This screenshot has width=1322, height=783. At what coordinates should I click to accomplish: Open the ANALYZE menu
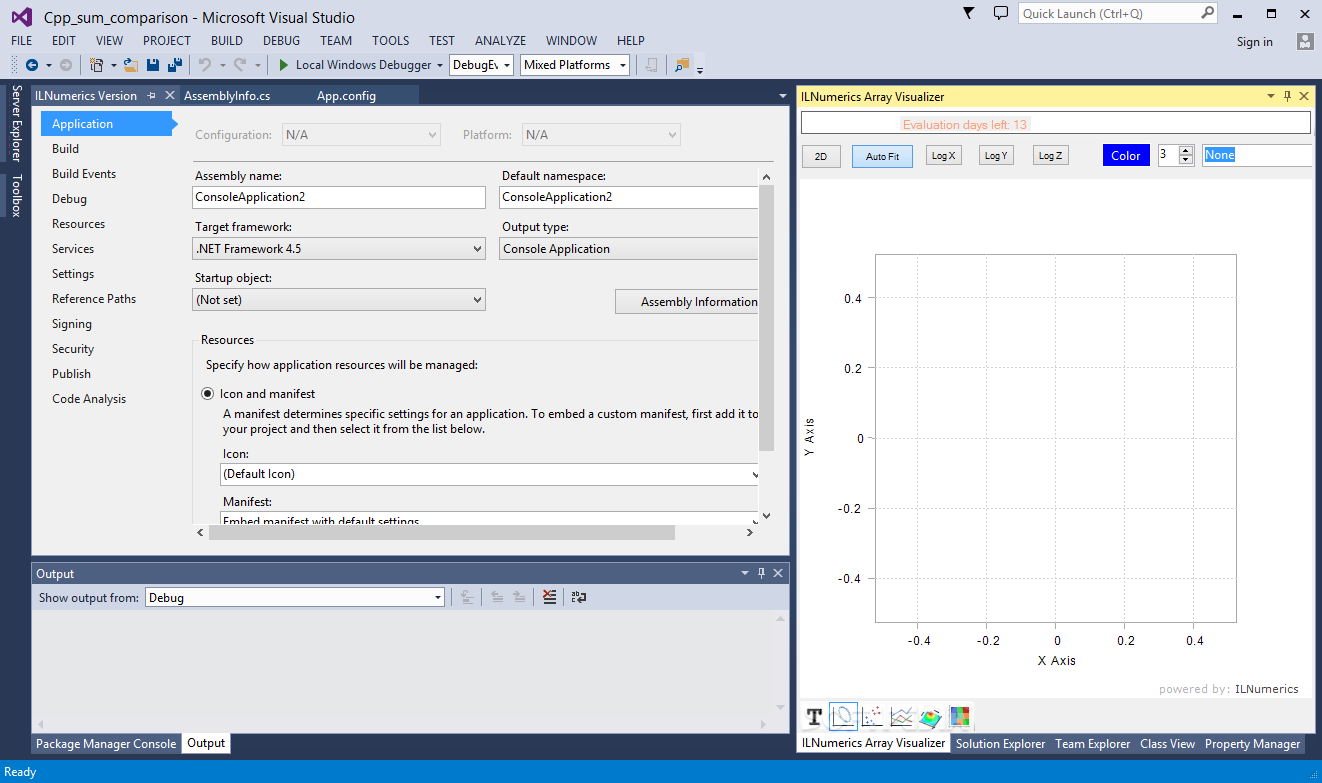(x=500, y=41)
